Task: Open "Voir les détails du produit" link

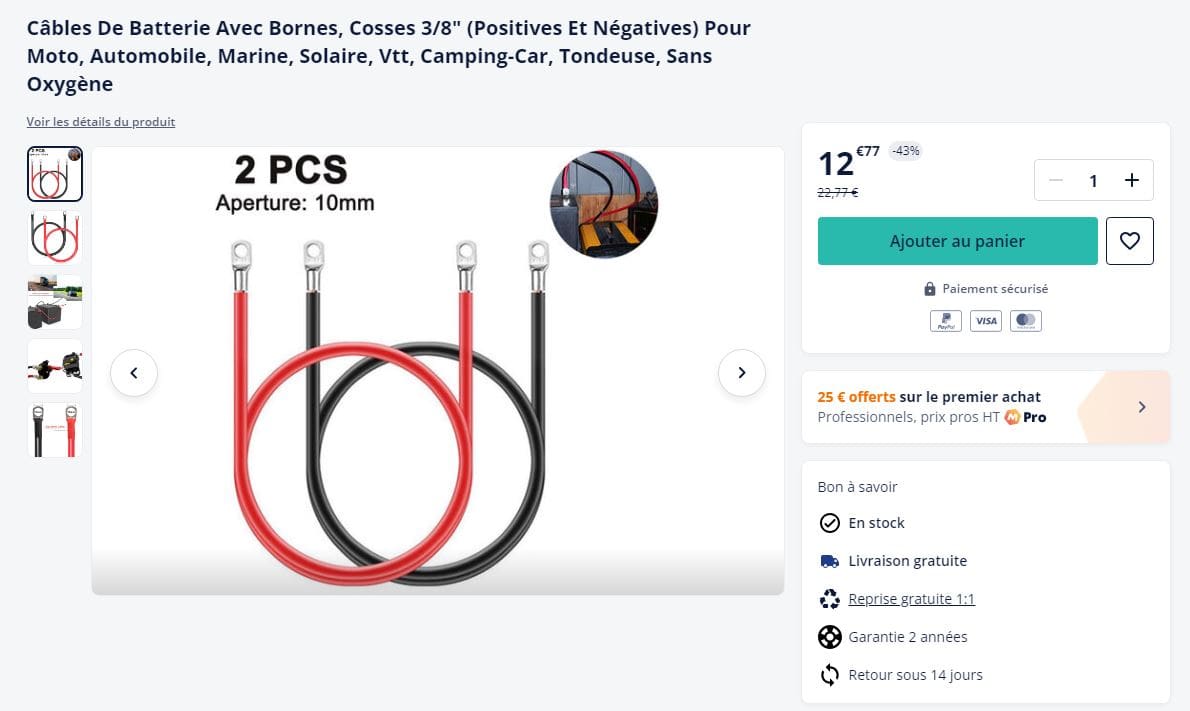Action: (x=101, y=122)
